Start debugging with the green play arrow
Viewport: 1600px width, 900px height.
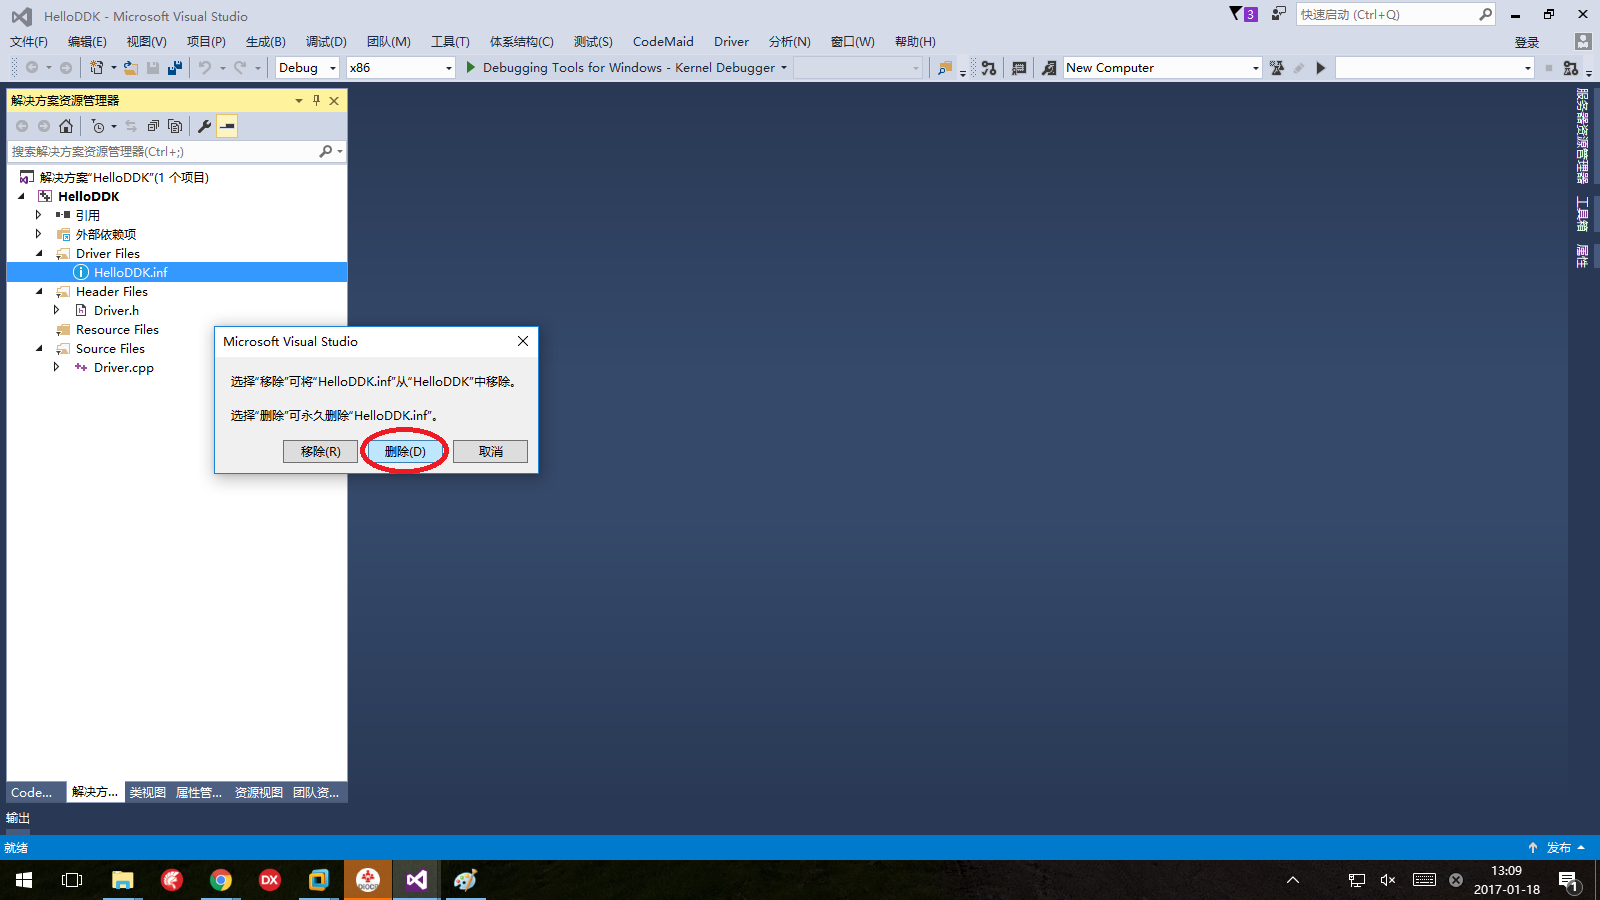471,68
